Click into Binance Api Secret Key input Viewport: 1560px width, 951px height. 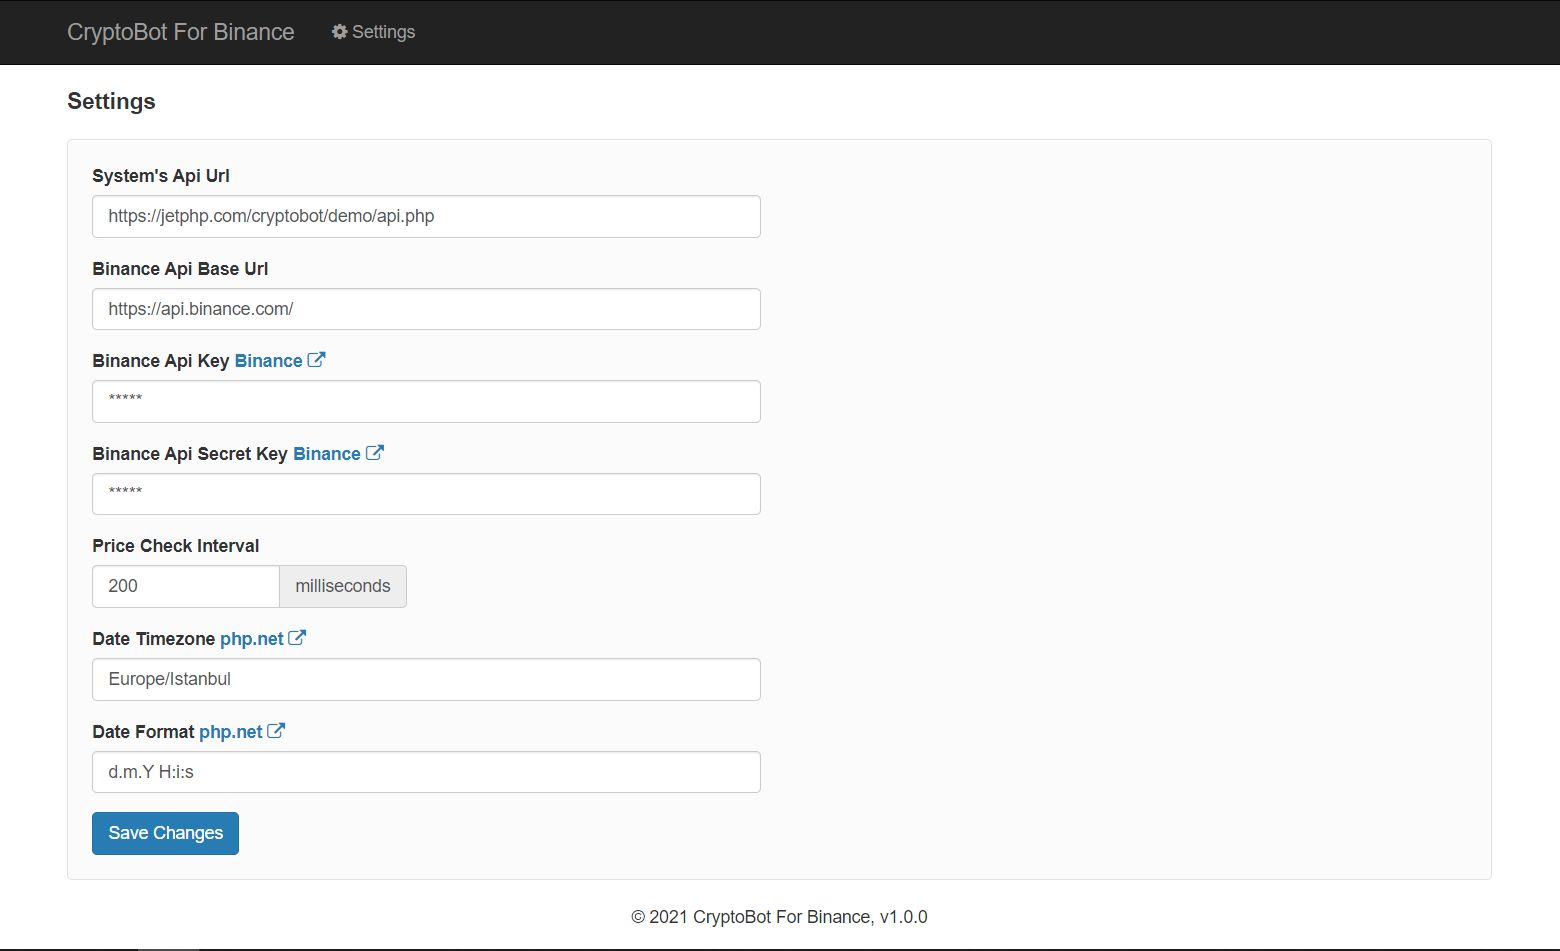(x=426, y=494)
